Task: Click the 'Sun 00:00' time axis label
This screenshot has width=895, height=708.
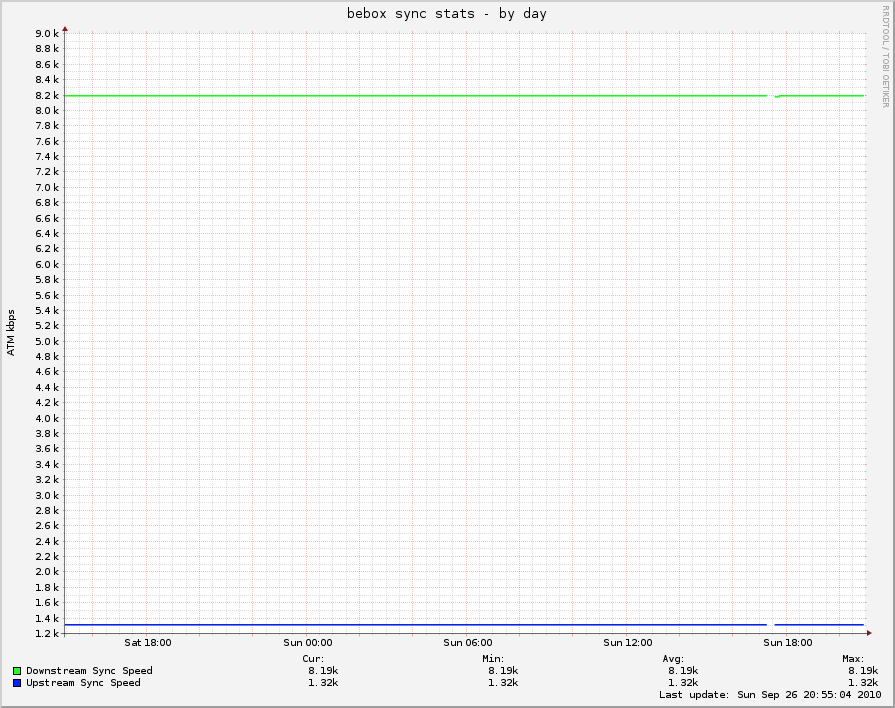Action: [308, 643]
